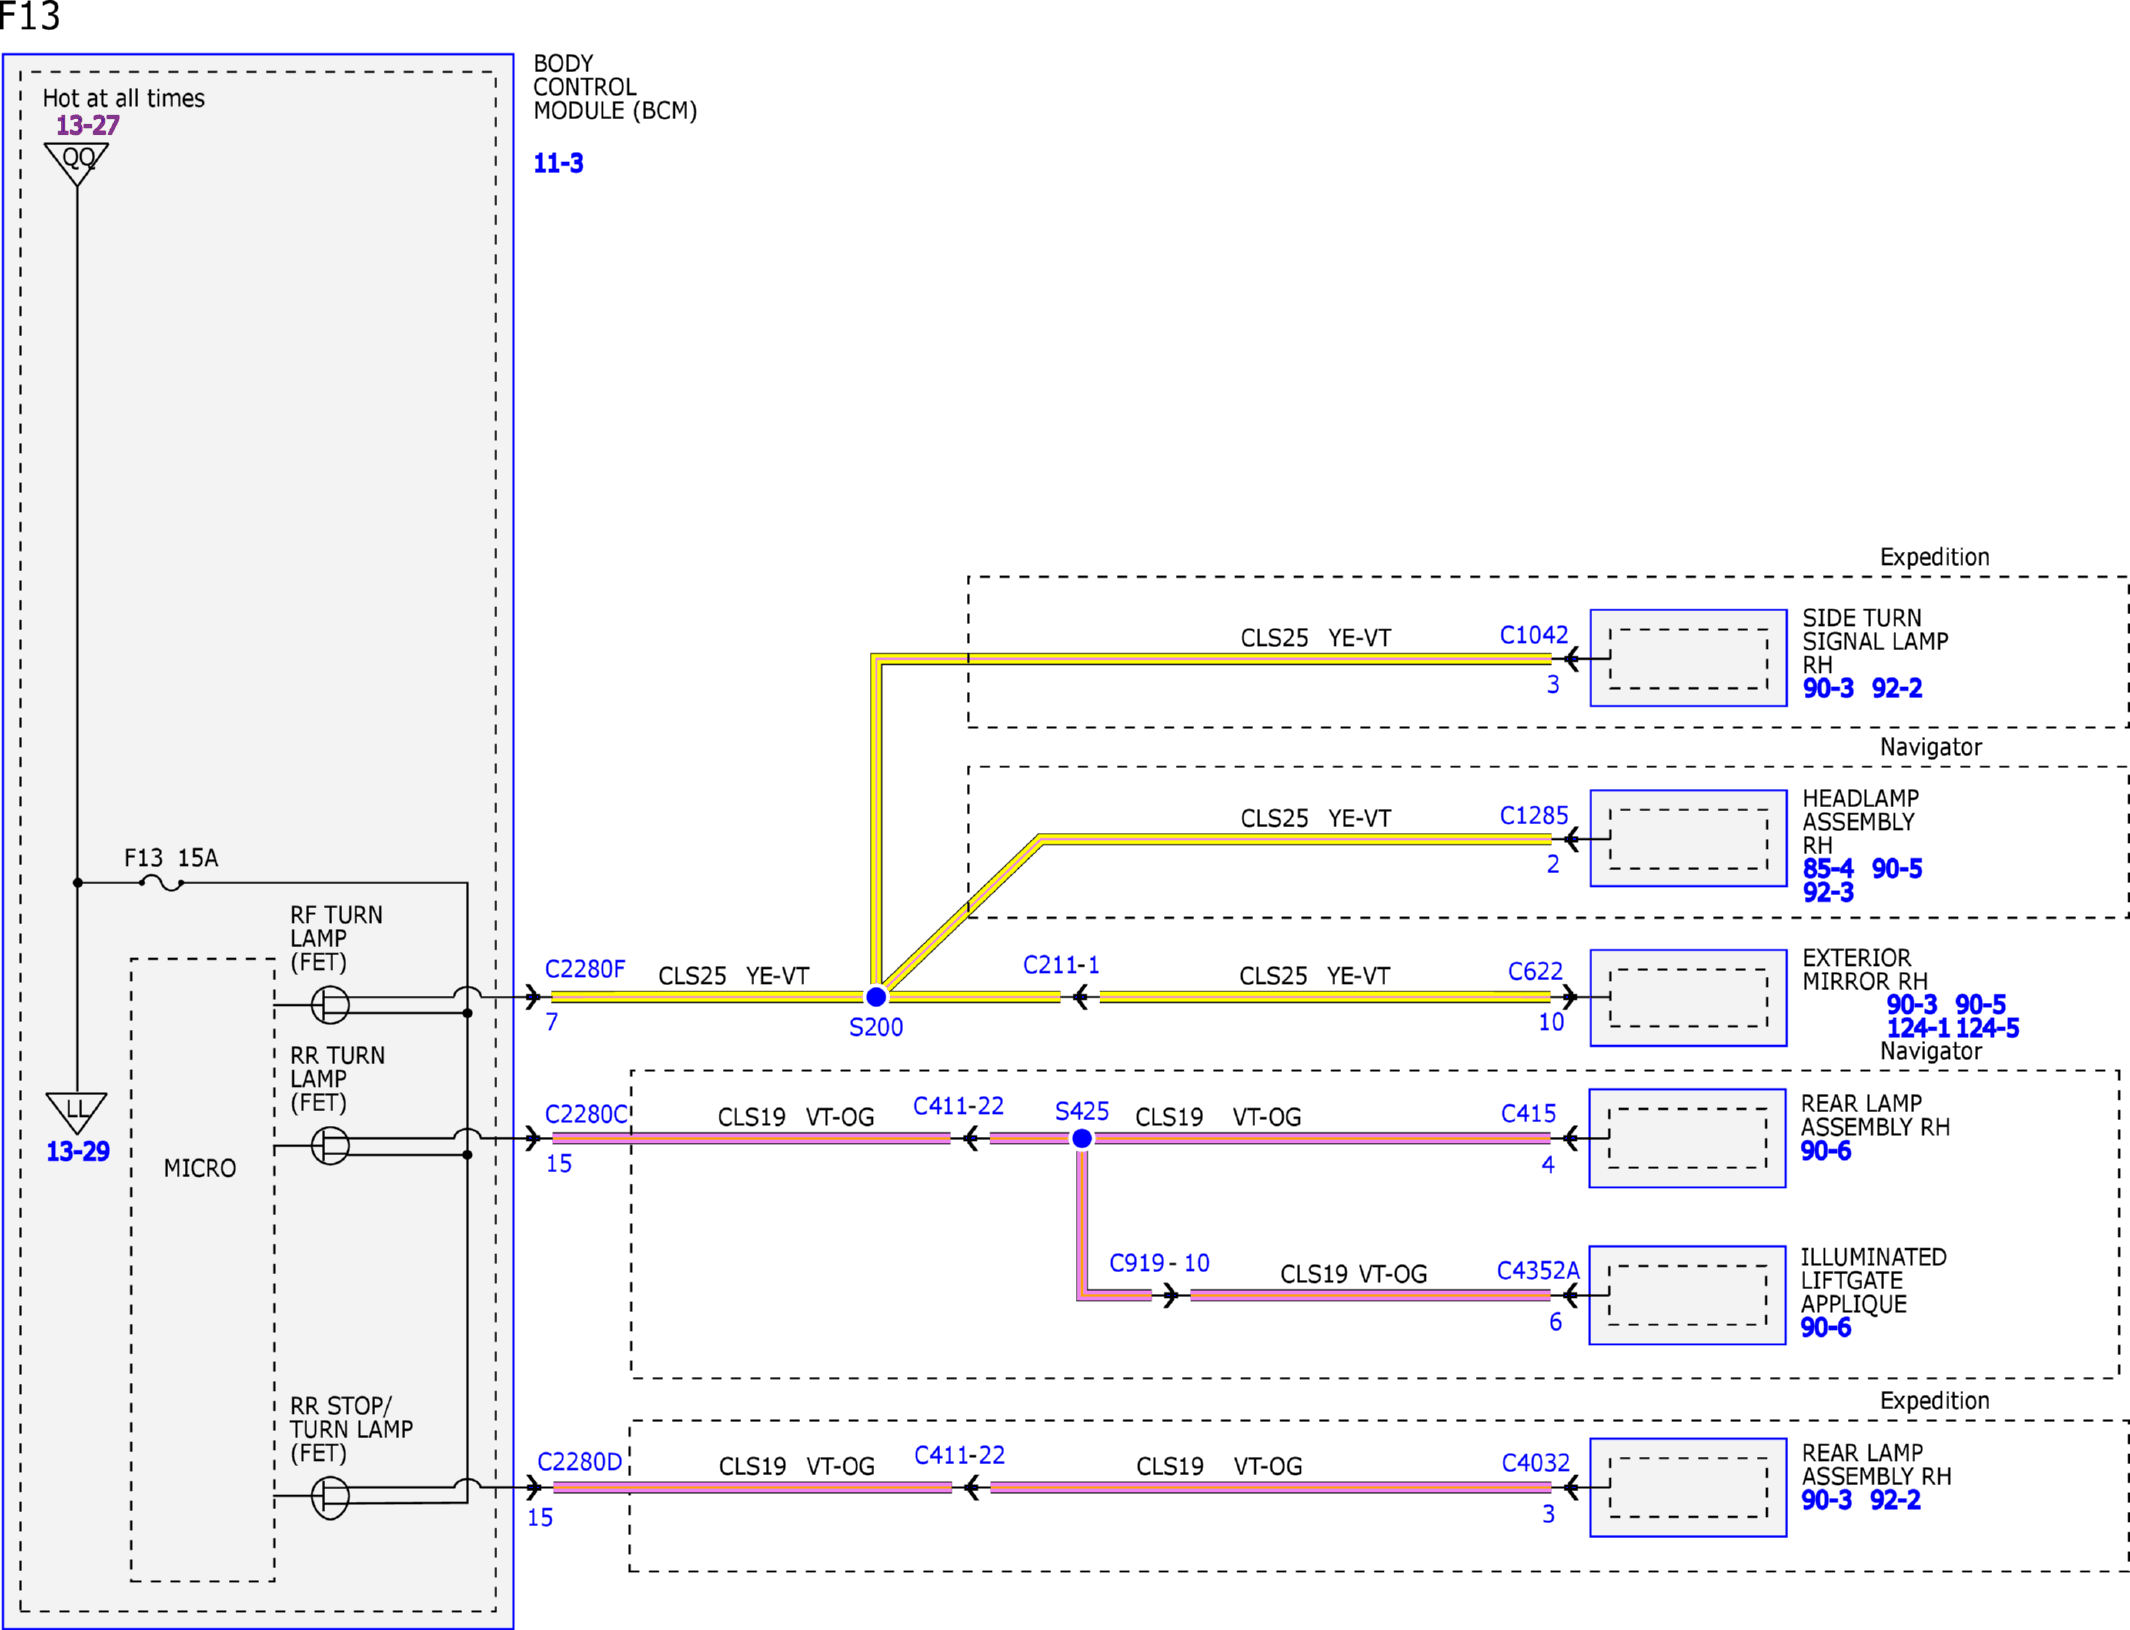Click the F13 15A fuse symbol
2130x1630 pixels.
[161, 883]
